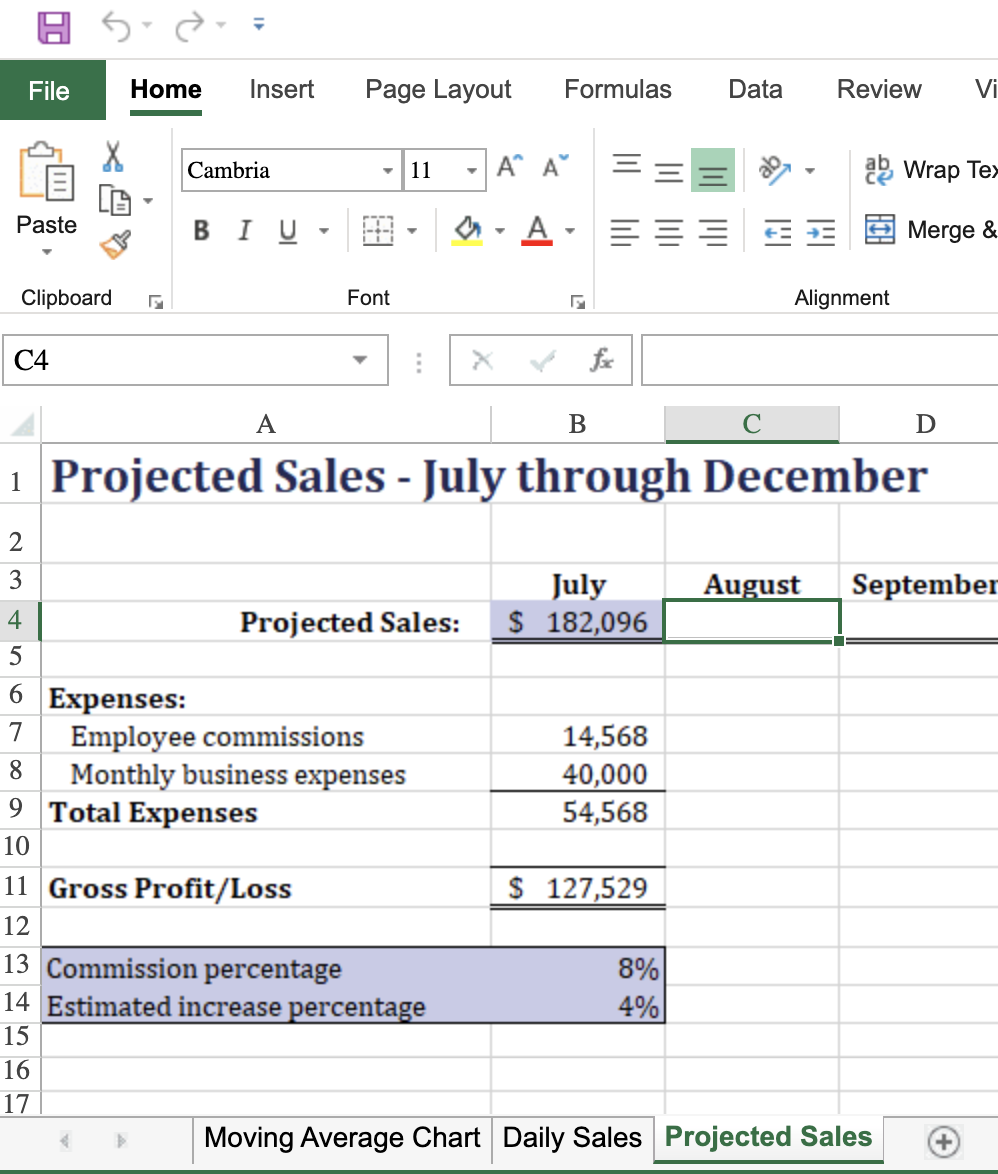
Task: Toggle Align Right horizontal alignment
Action: pos(713,232)
